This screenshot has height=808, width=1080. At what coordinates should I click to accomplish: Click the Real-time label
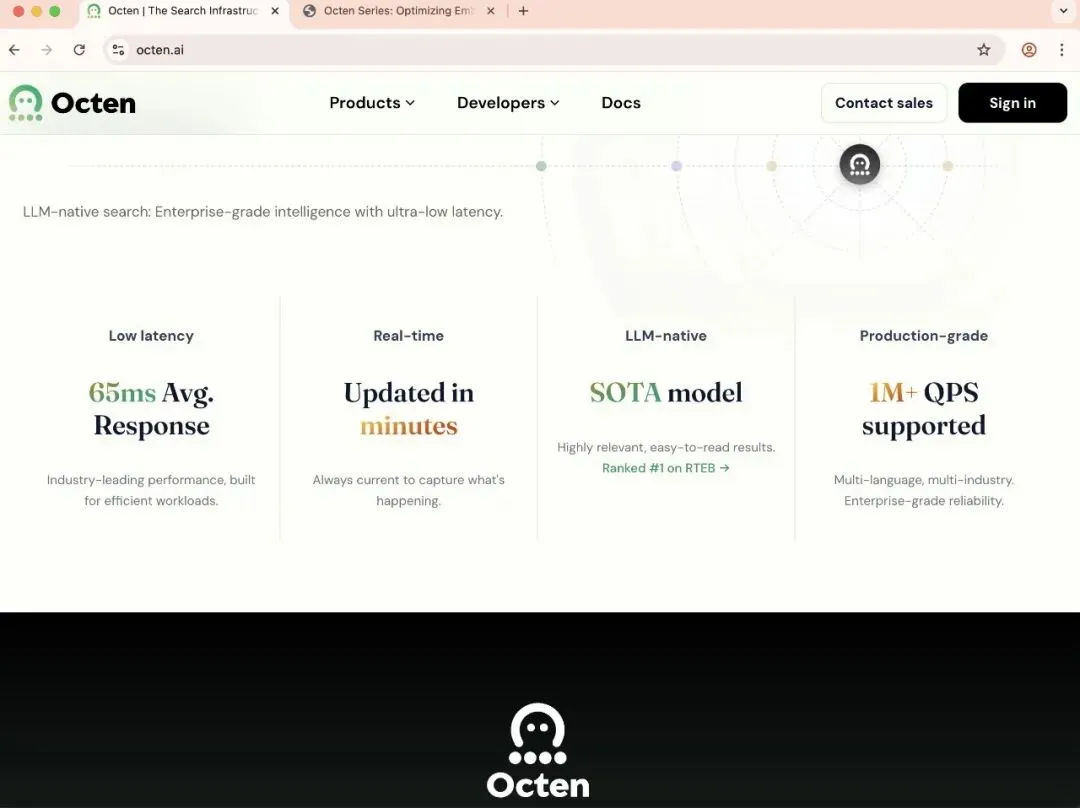[408, 335]
